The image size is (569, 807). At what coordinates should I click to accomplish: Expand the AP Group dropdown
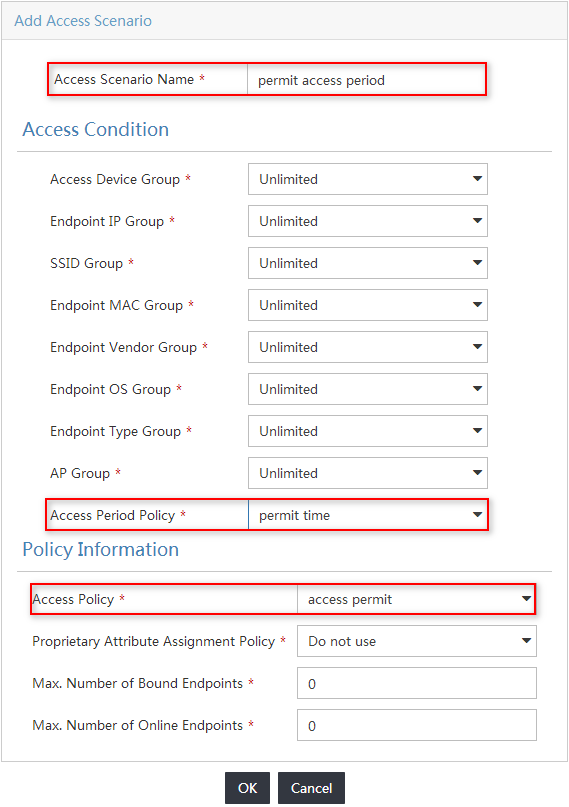367,473
